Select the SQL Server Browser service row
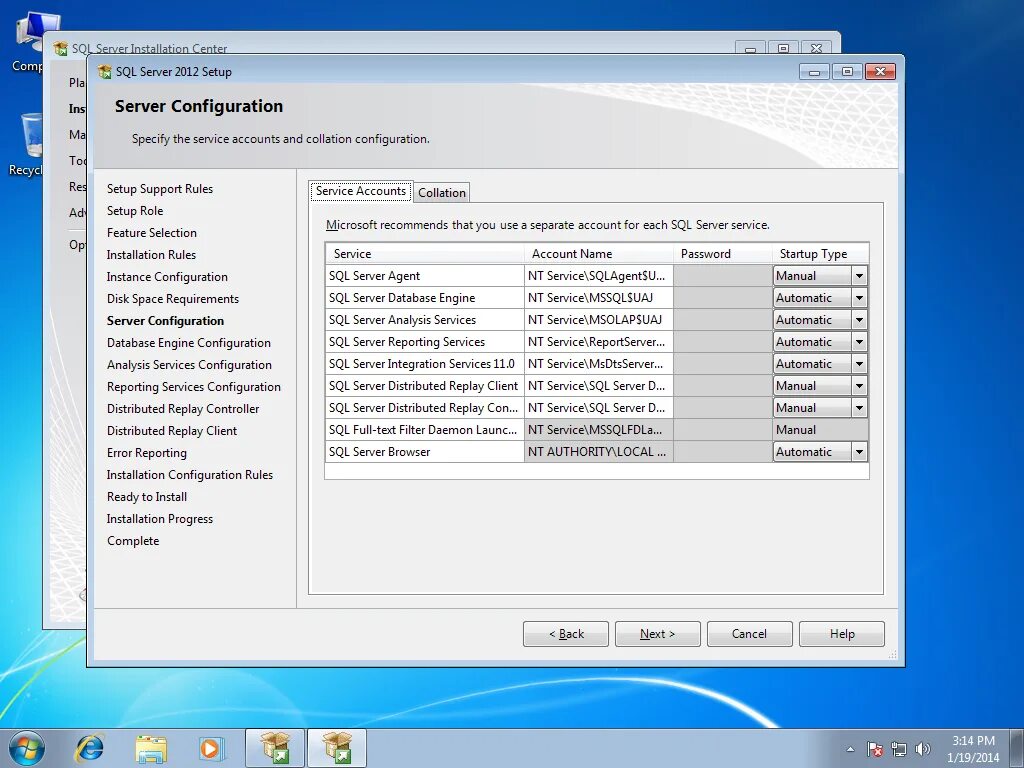The width and height of the screenshot is (1024, 768). coord(597,452)
